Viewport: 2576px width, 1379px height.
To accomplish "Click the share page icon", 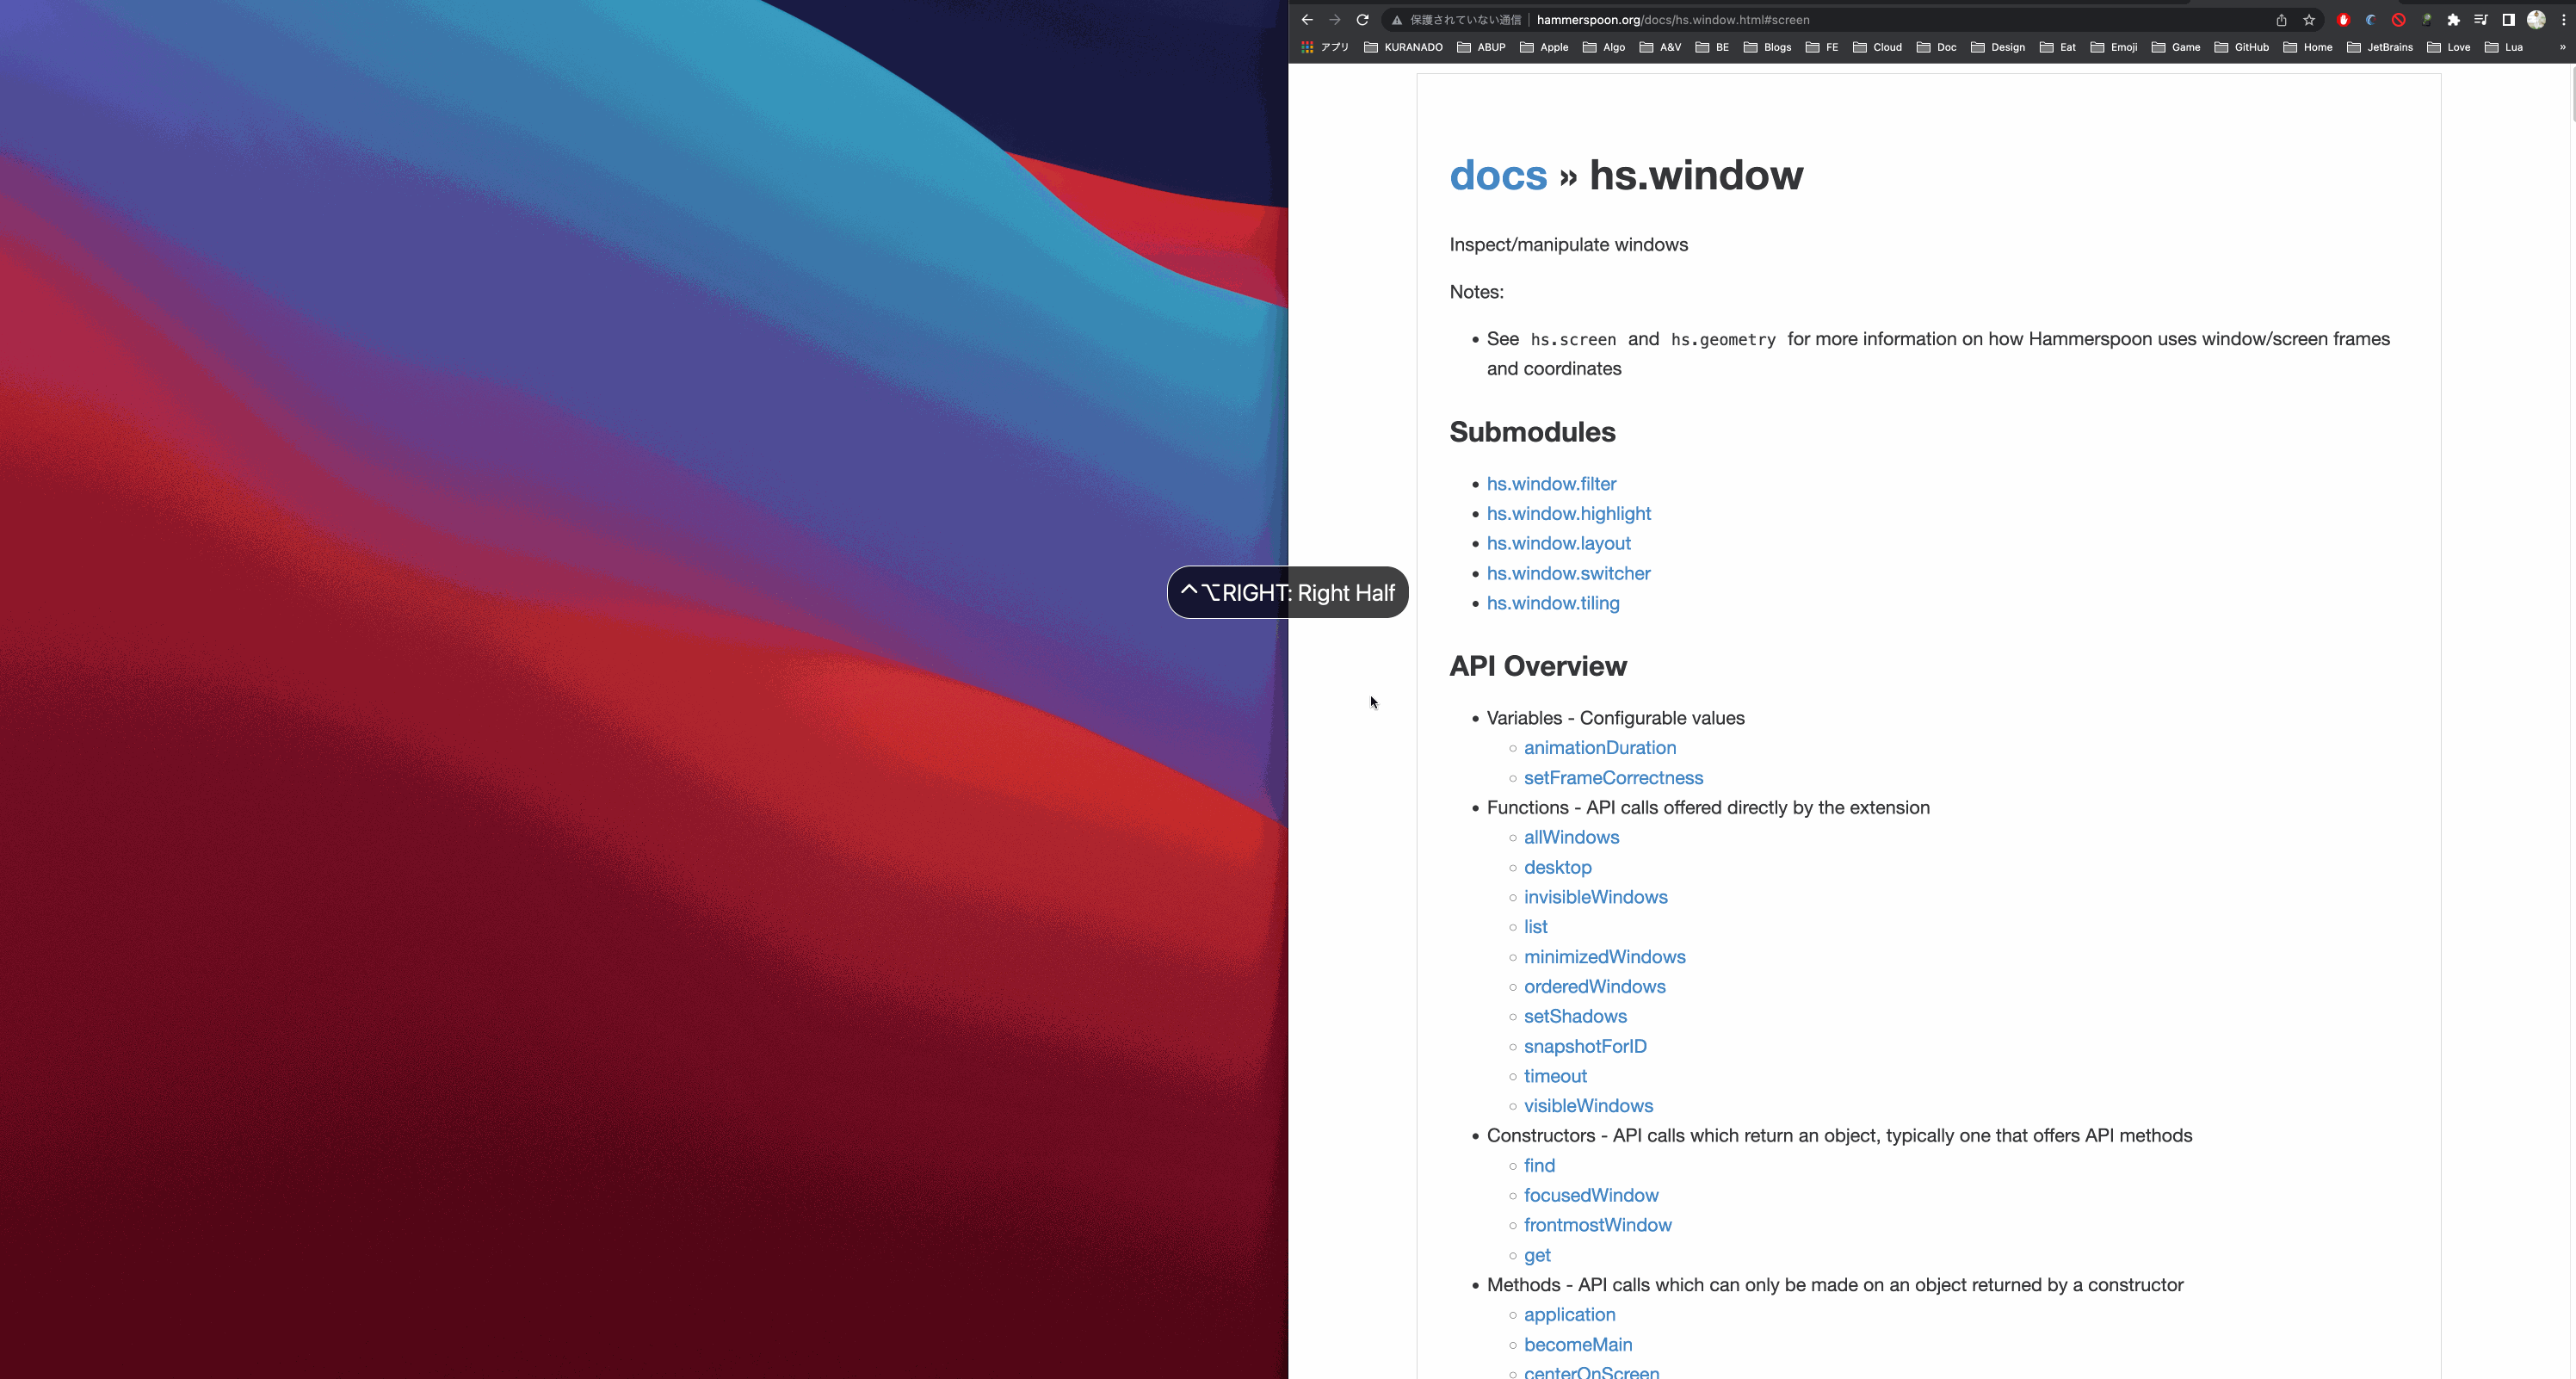I will (x=2281, y=20).
